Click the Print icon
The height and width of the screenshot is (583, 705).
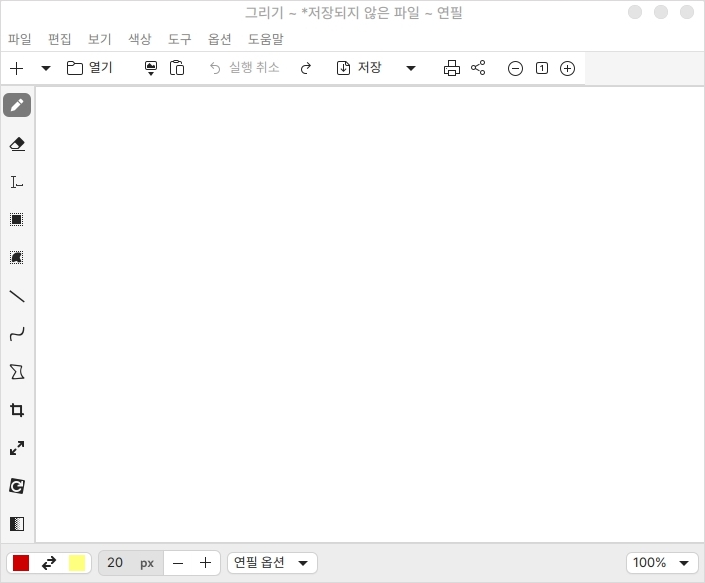click(452, 68)
